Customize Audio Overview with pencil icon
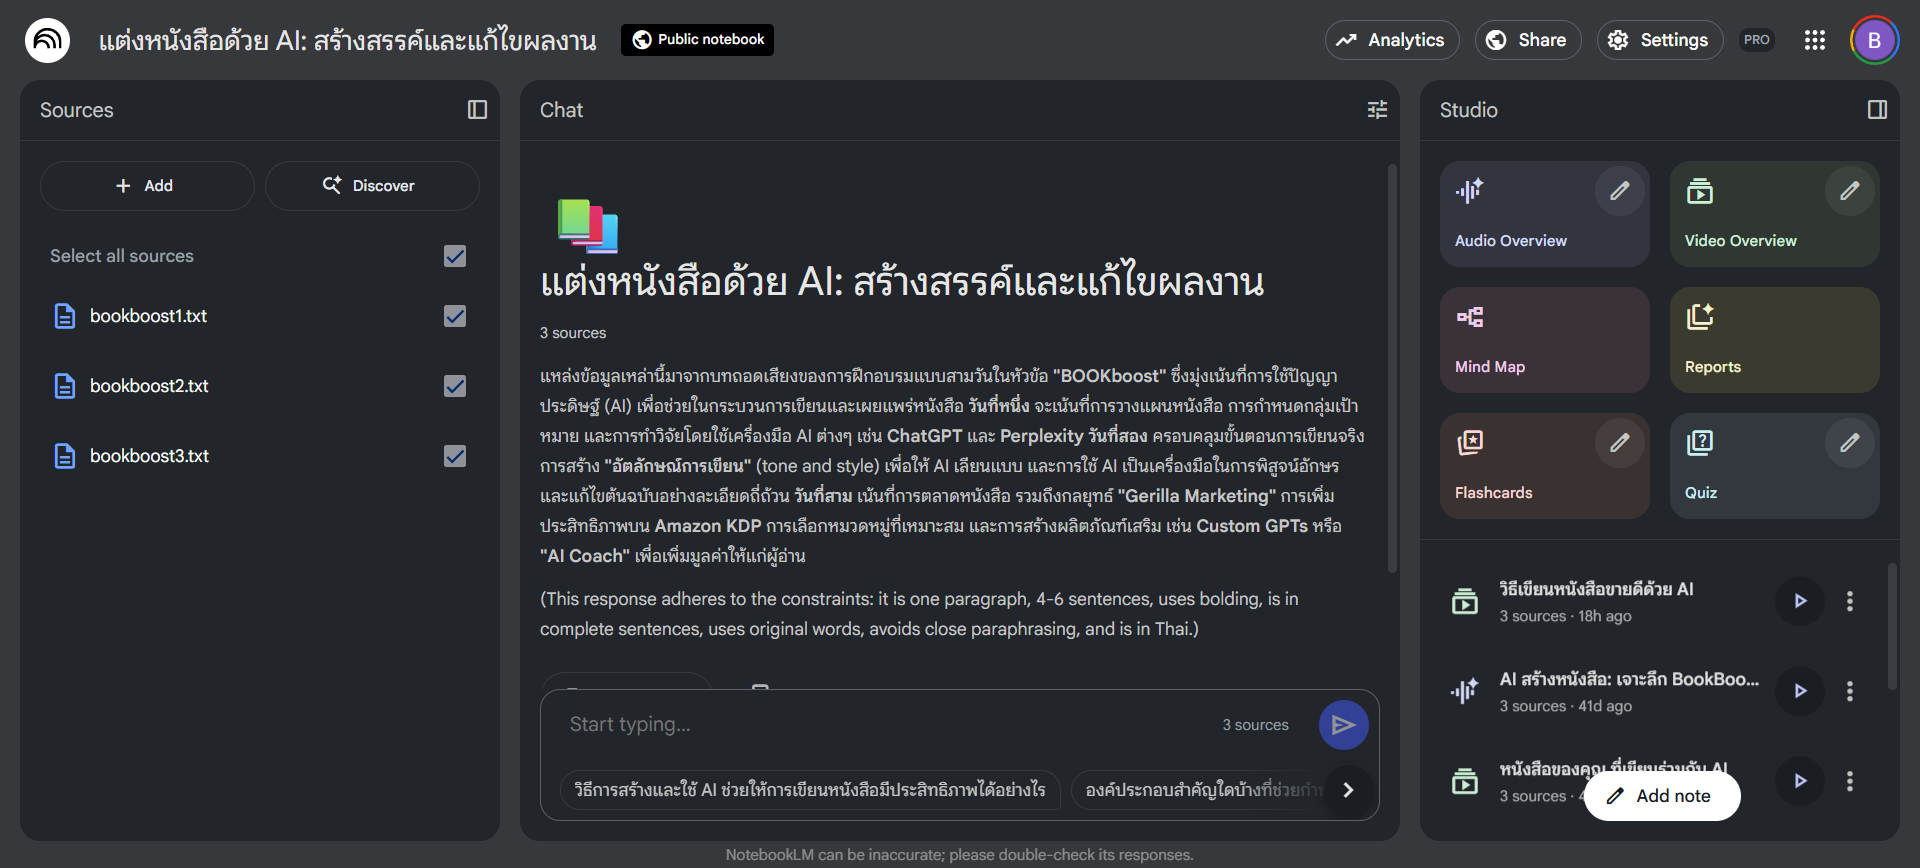The height and width of the screenshot is (868, 1920). pos(1620,190)
